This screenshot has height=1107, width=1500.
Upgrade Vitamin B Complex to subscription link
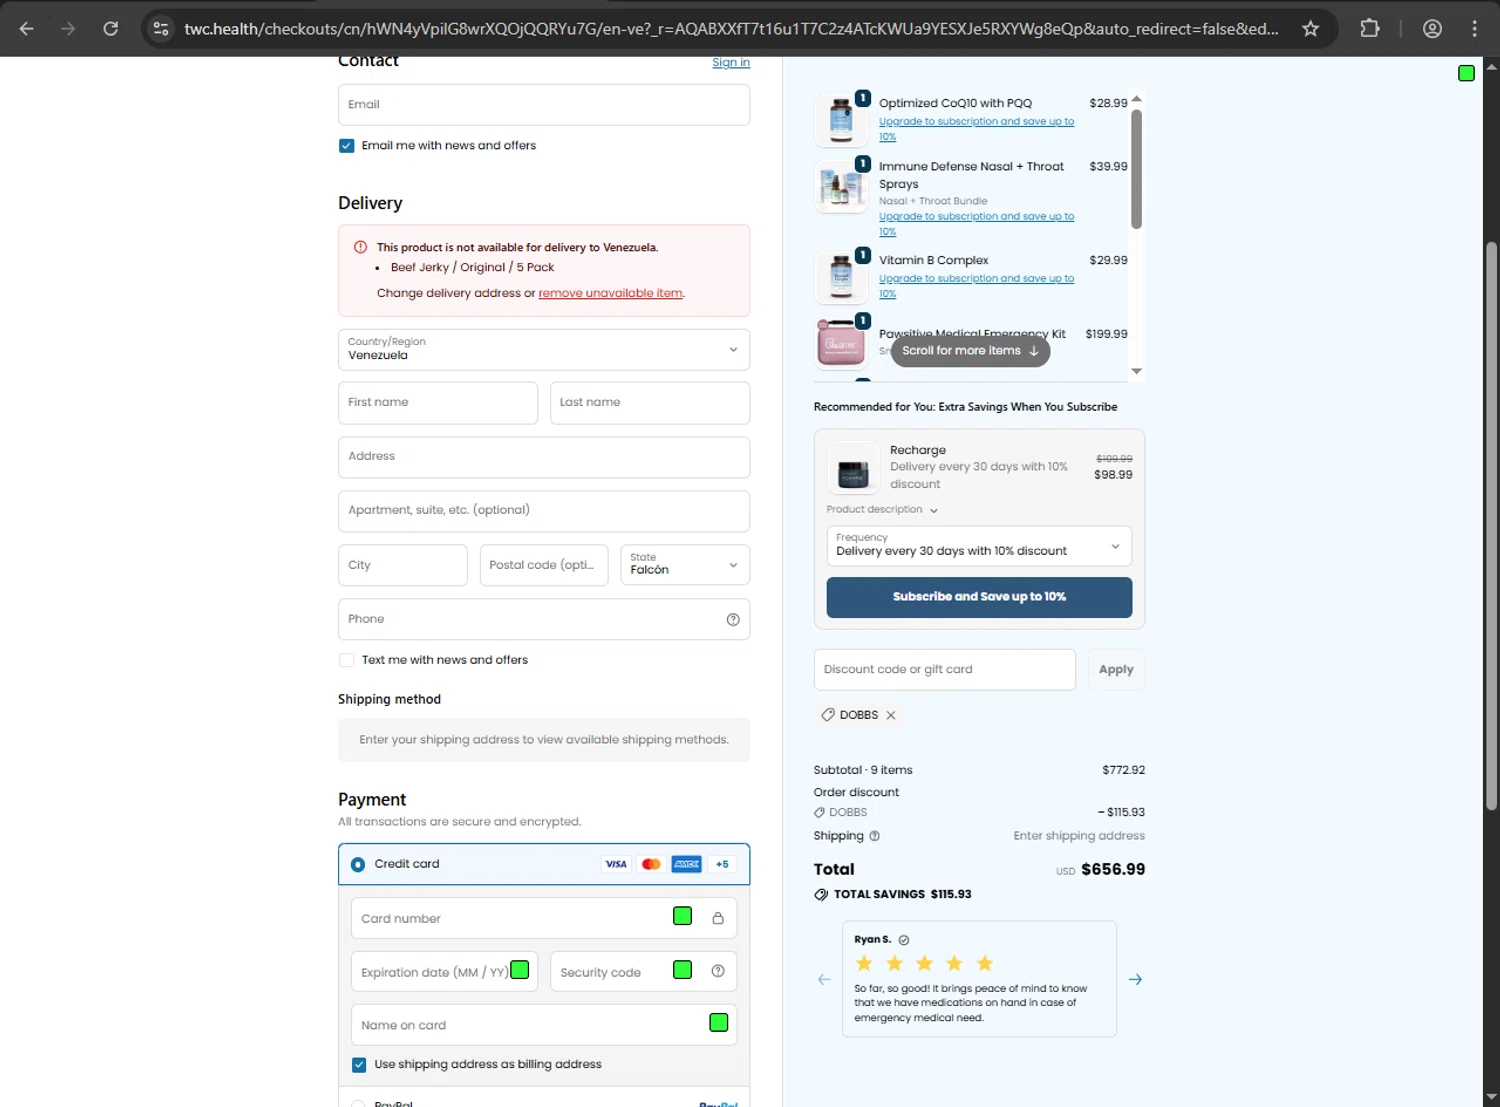coord(976,286)
